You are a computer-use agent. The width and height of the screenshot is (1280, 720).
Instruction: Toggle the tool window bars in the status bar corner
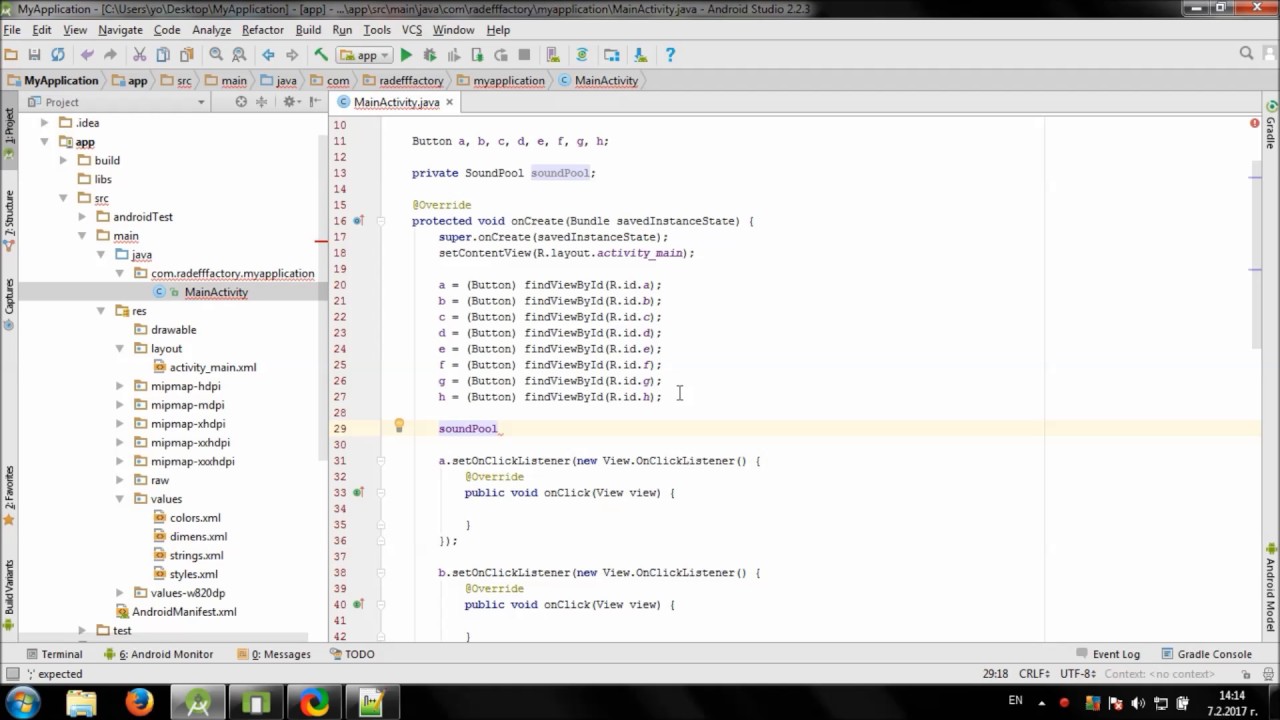click(12, 674)
